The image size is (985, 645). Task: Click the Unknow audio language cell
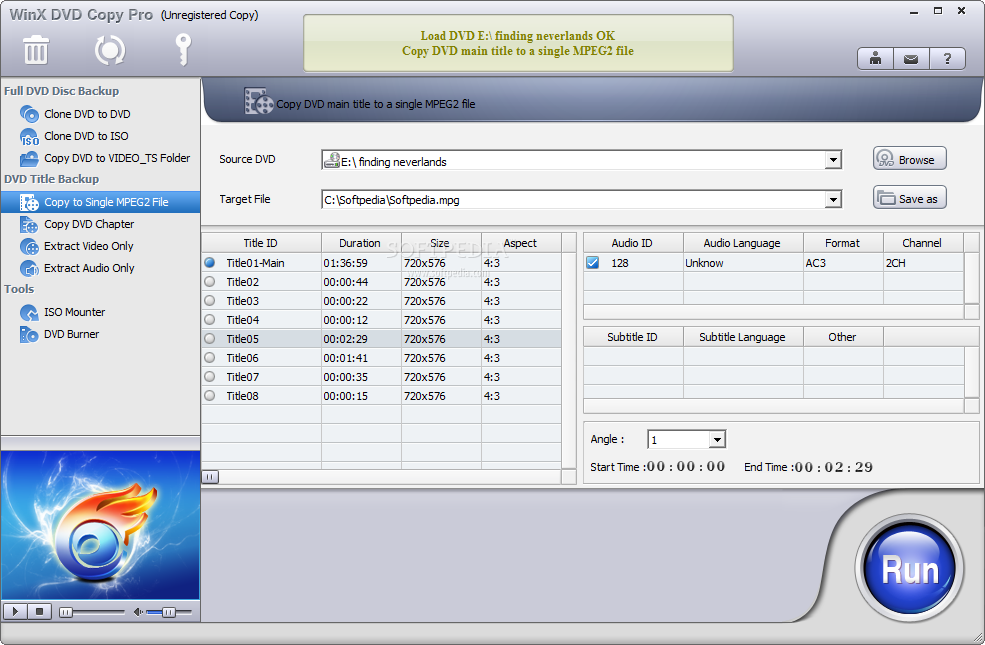(x=743, y=263)
